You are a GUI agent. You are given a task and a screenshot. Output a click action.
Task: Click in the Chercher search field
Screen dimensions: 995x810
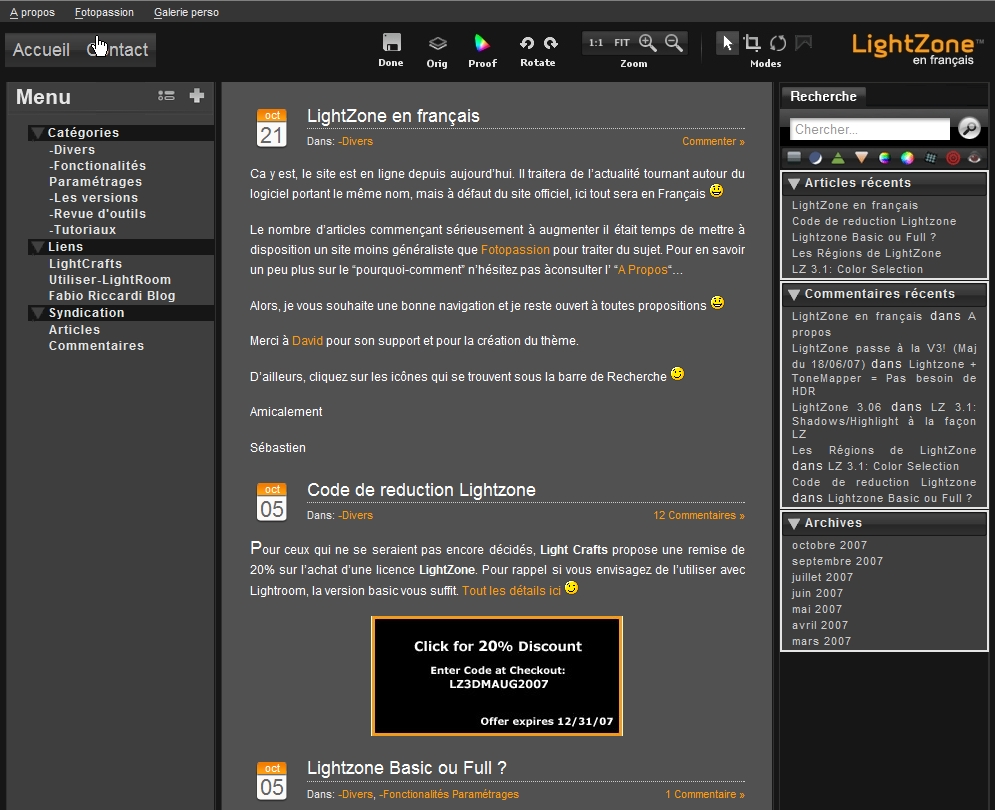[869, 129]
